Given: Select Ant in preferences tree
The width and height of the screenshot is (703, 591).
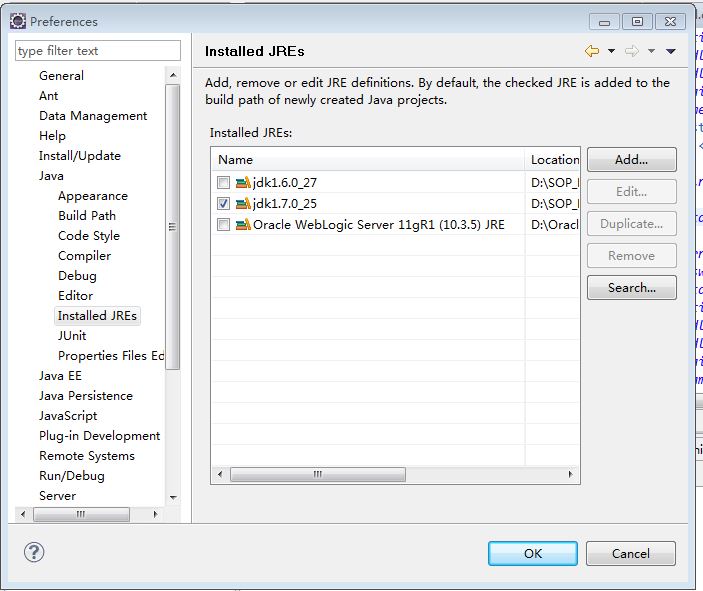Looking at the screenshot, I should pyautogui.click(x=48, y=96).
